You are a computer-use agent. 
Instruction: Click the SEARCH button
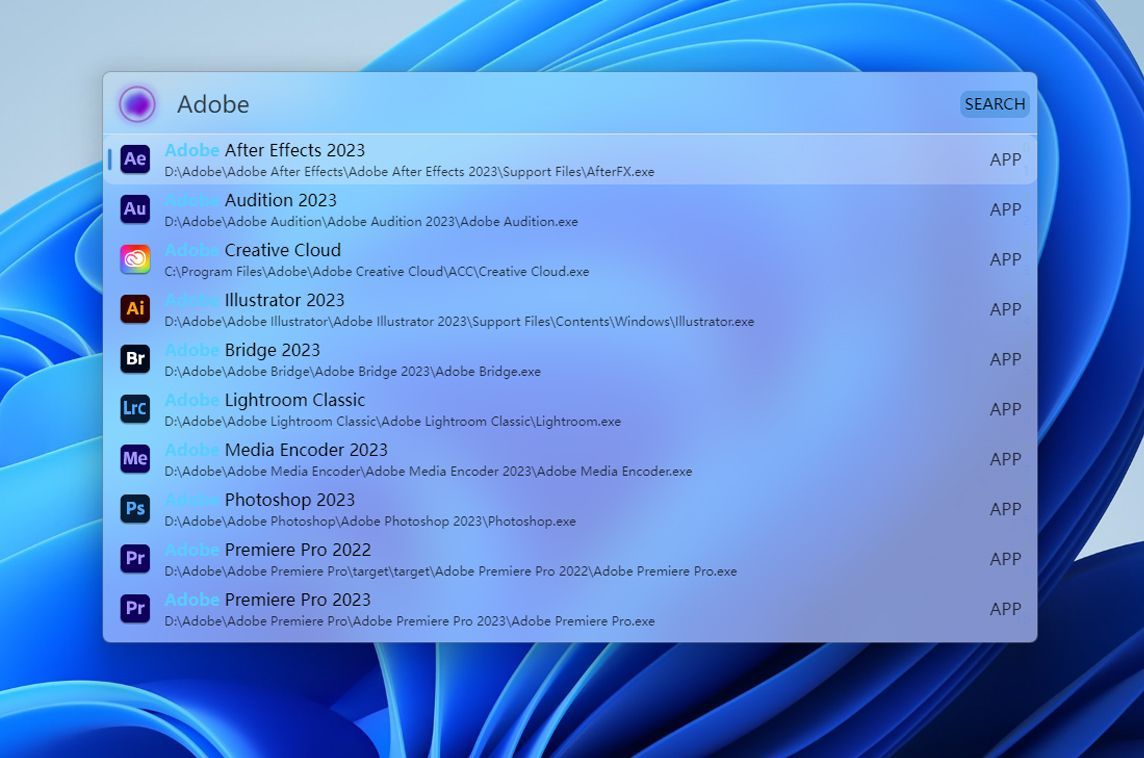coord(994,104)
